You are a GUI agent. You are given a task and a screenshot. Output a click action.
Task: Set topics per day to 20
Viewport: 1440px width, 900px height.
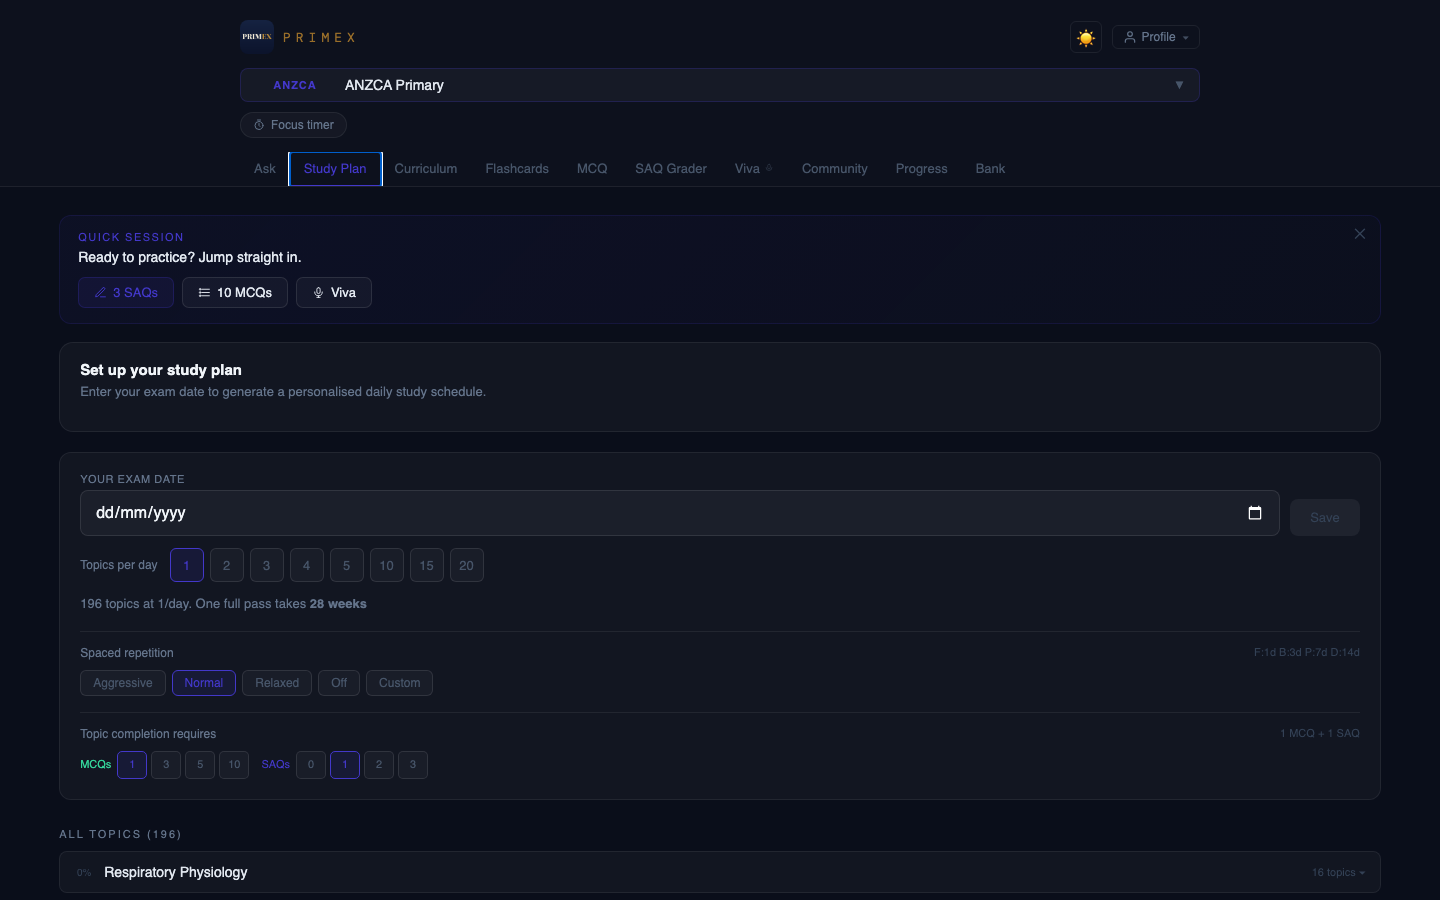pyautogui.click(x=467, y=565)
